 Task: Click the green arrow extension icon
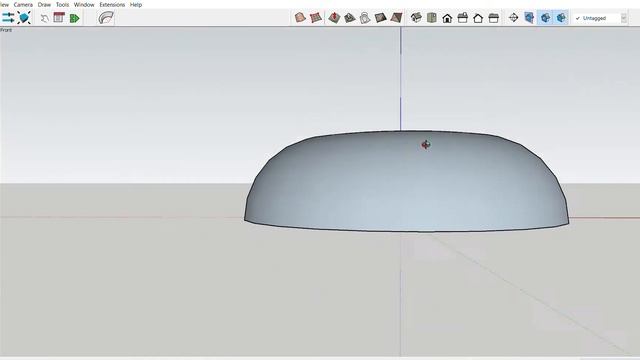(x=74, y=18)
